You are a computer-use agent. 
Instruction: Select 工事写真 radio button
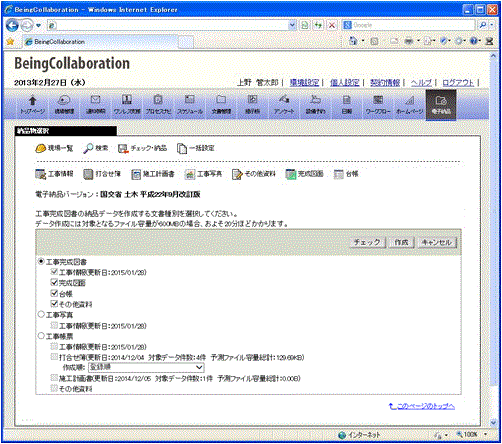click(41, 314)
